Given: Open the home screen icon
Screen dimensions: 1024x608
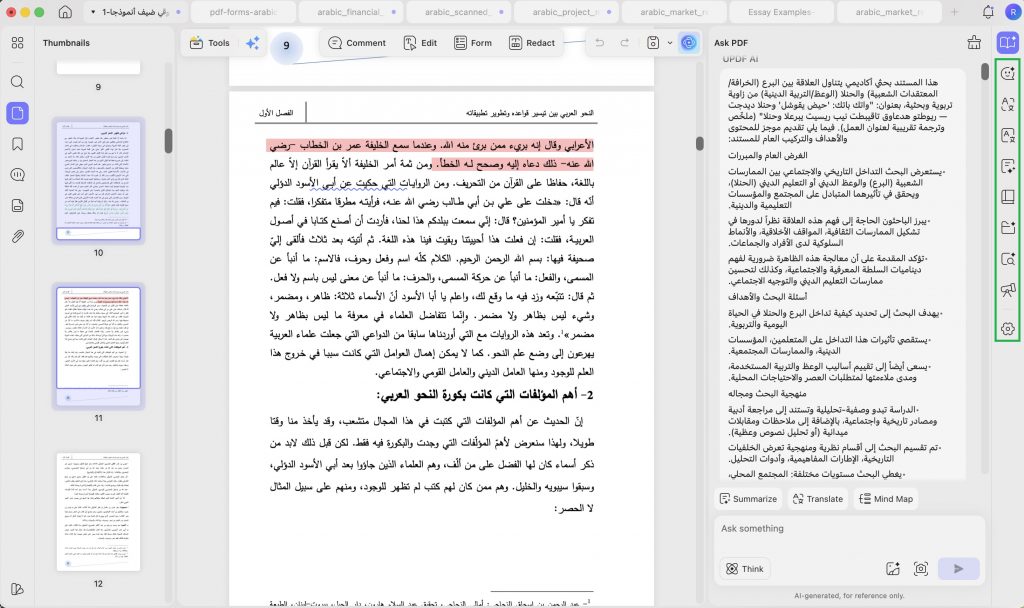Looking at the screenshot, I should 65,12.
